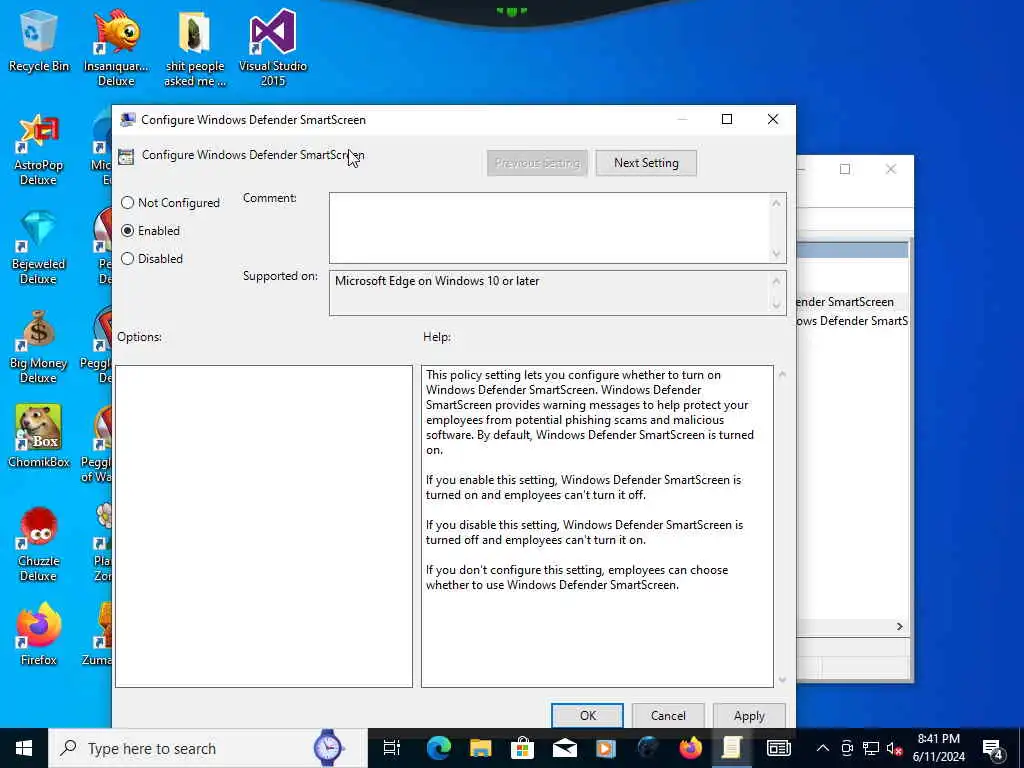This screenshot has width=1024, height=768.
Task: Click the Supported on text field
Action: click(x=549, y=293)
